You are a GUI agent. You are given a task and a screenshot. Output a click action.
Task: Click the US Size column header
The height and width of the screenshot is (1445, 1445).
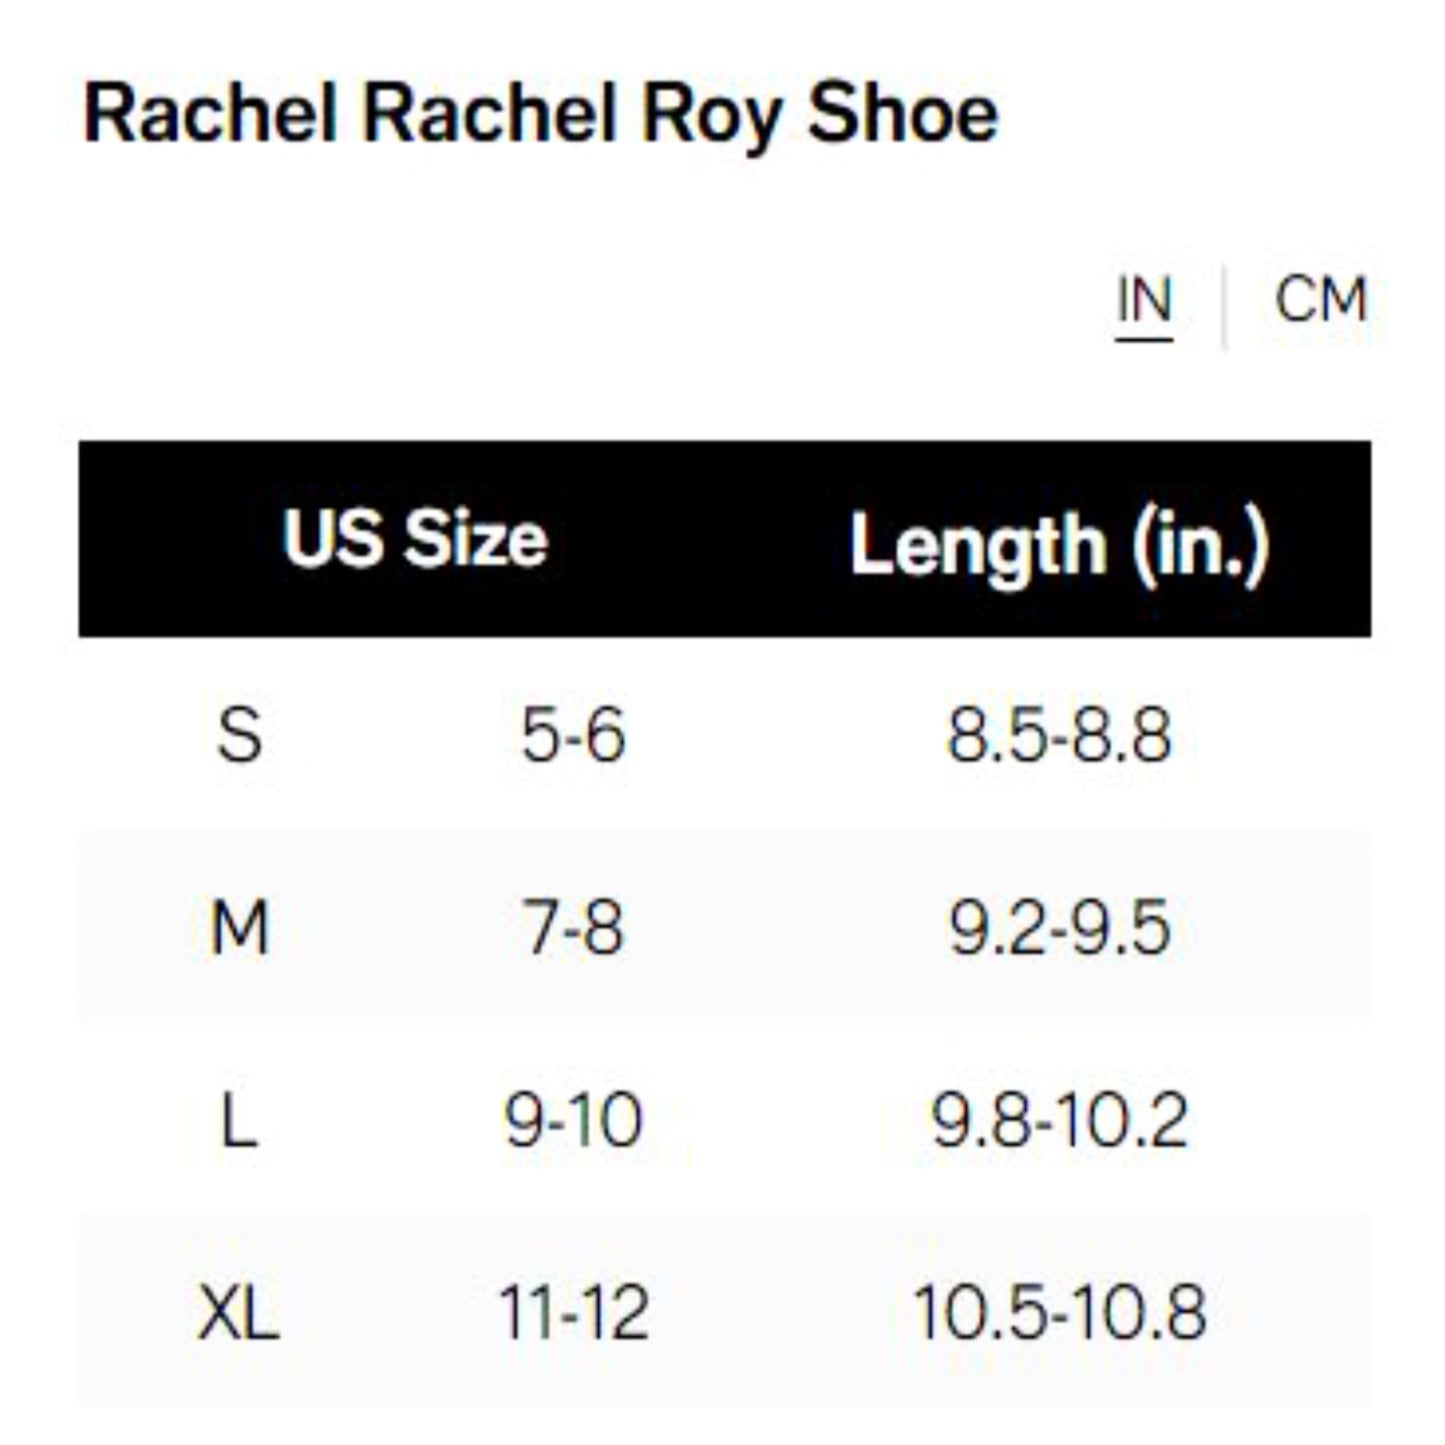[x=415, y=540]
